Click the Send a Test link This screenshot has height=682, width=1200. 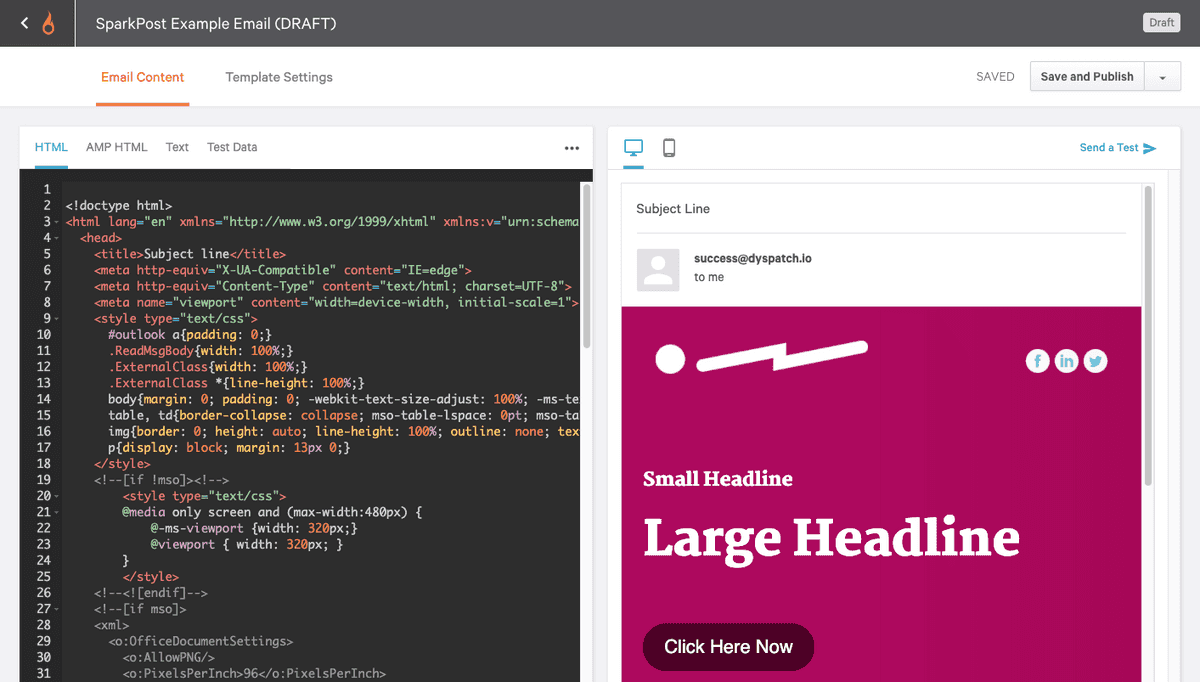(1109, 148)
